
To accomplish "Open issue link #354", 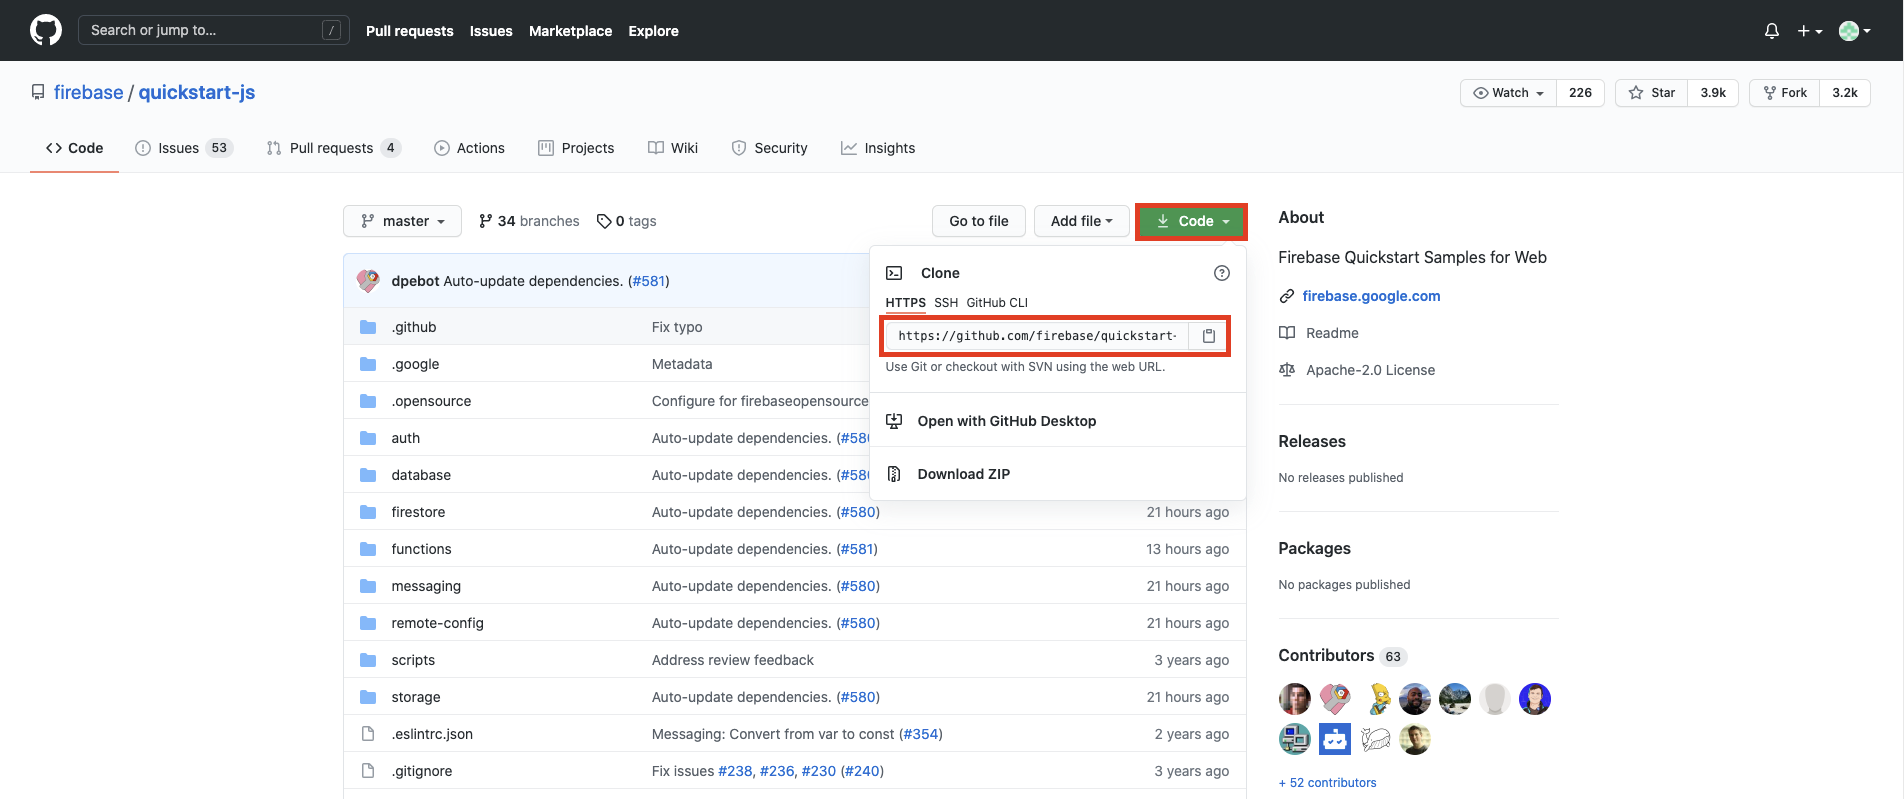I will coord(921,734).
